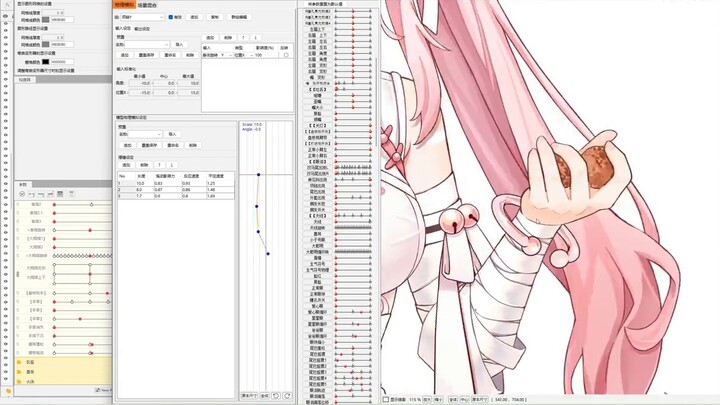Click 重命名 under the input preset
The width and height of the screenshot is (720, 405).
[x=170, y=55]
